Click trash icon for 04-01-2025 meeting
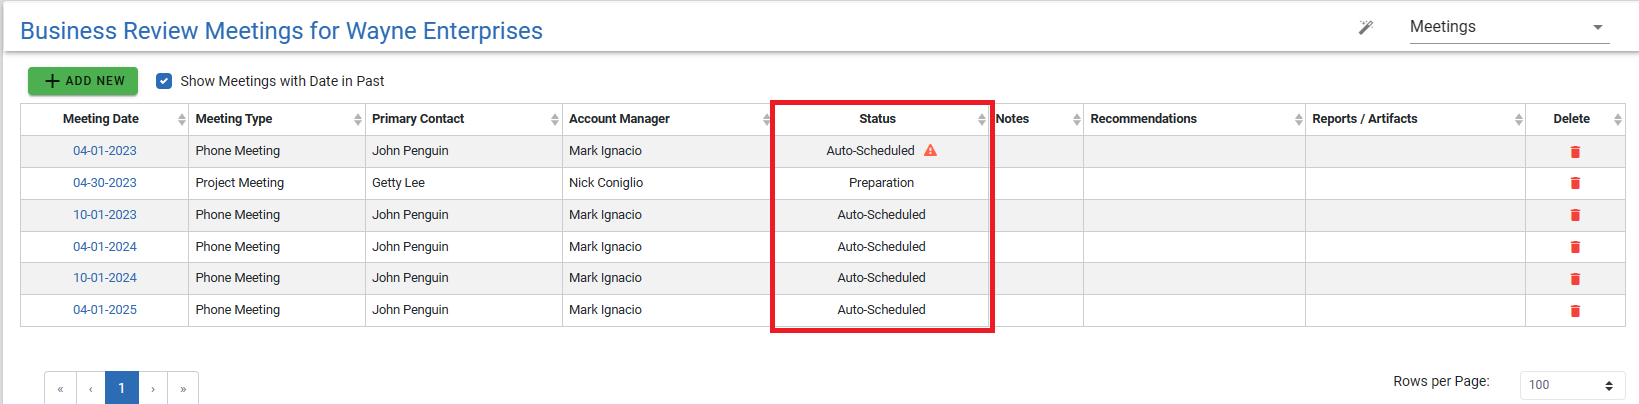This screenshot has height=404, width=1639. (x=1575, y=311)
